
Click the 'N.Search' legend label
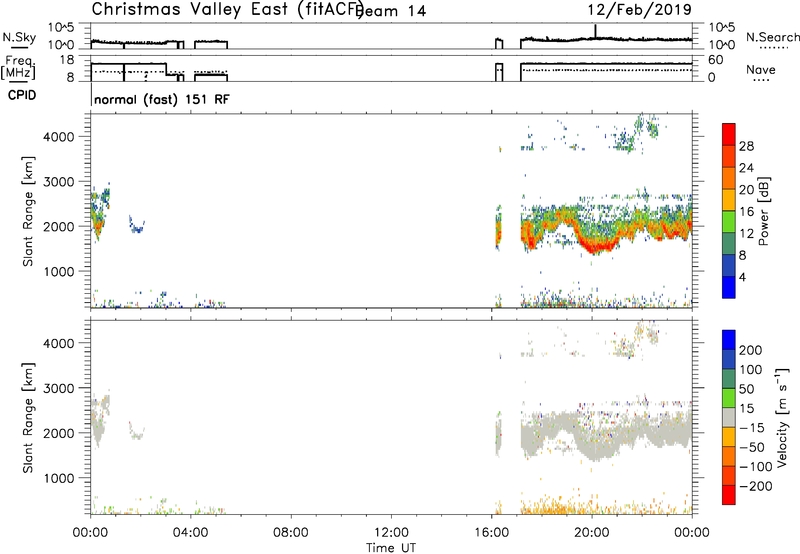[772, 37]
